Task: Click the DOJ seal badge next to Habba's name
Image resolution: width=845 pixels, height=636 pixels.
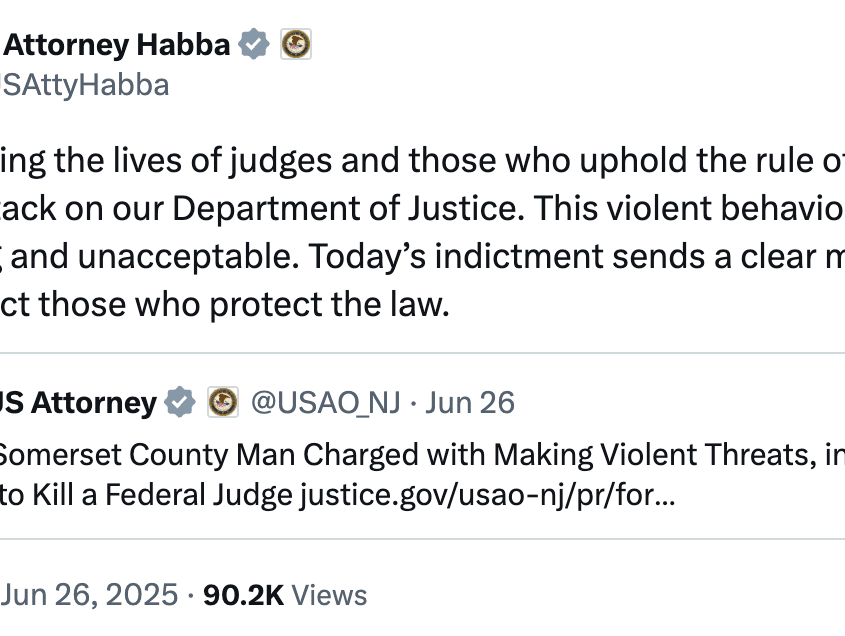Action: [296, 44]
